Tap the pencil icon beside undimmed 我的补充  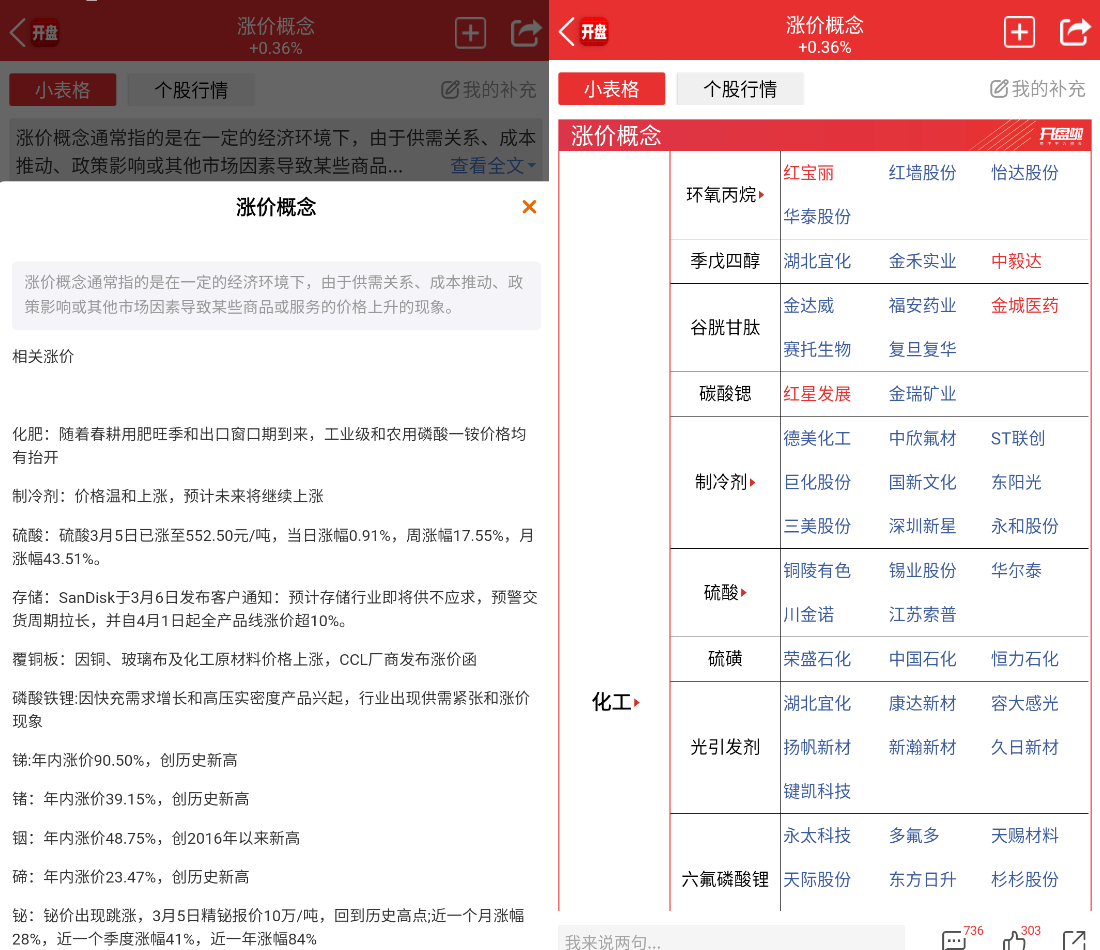pos(999,89)
